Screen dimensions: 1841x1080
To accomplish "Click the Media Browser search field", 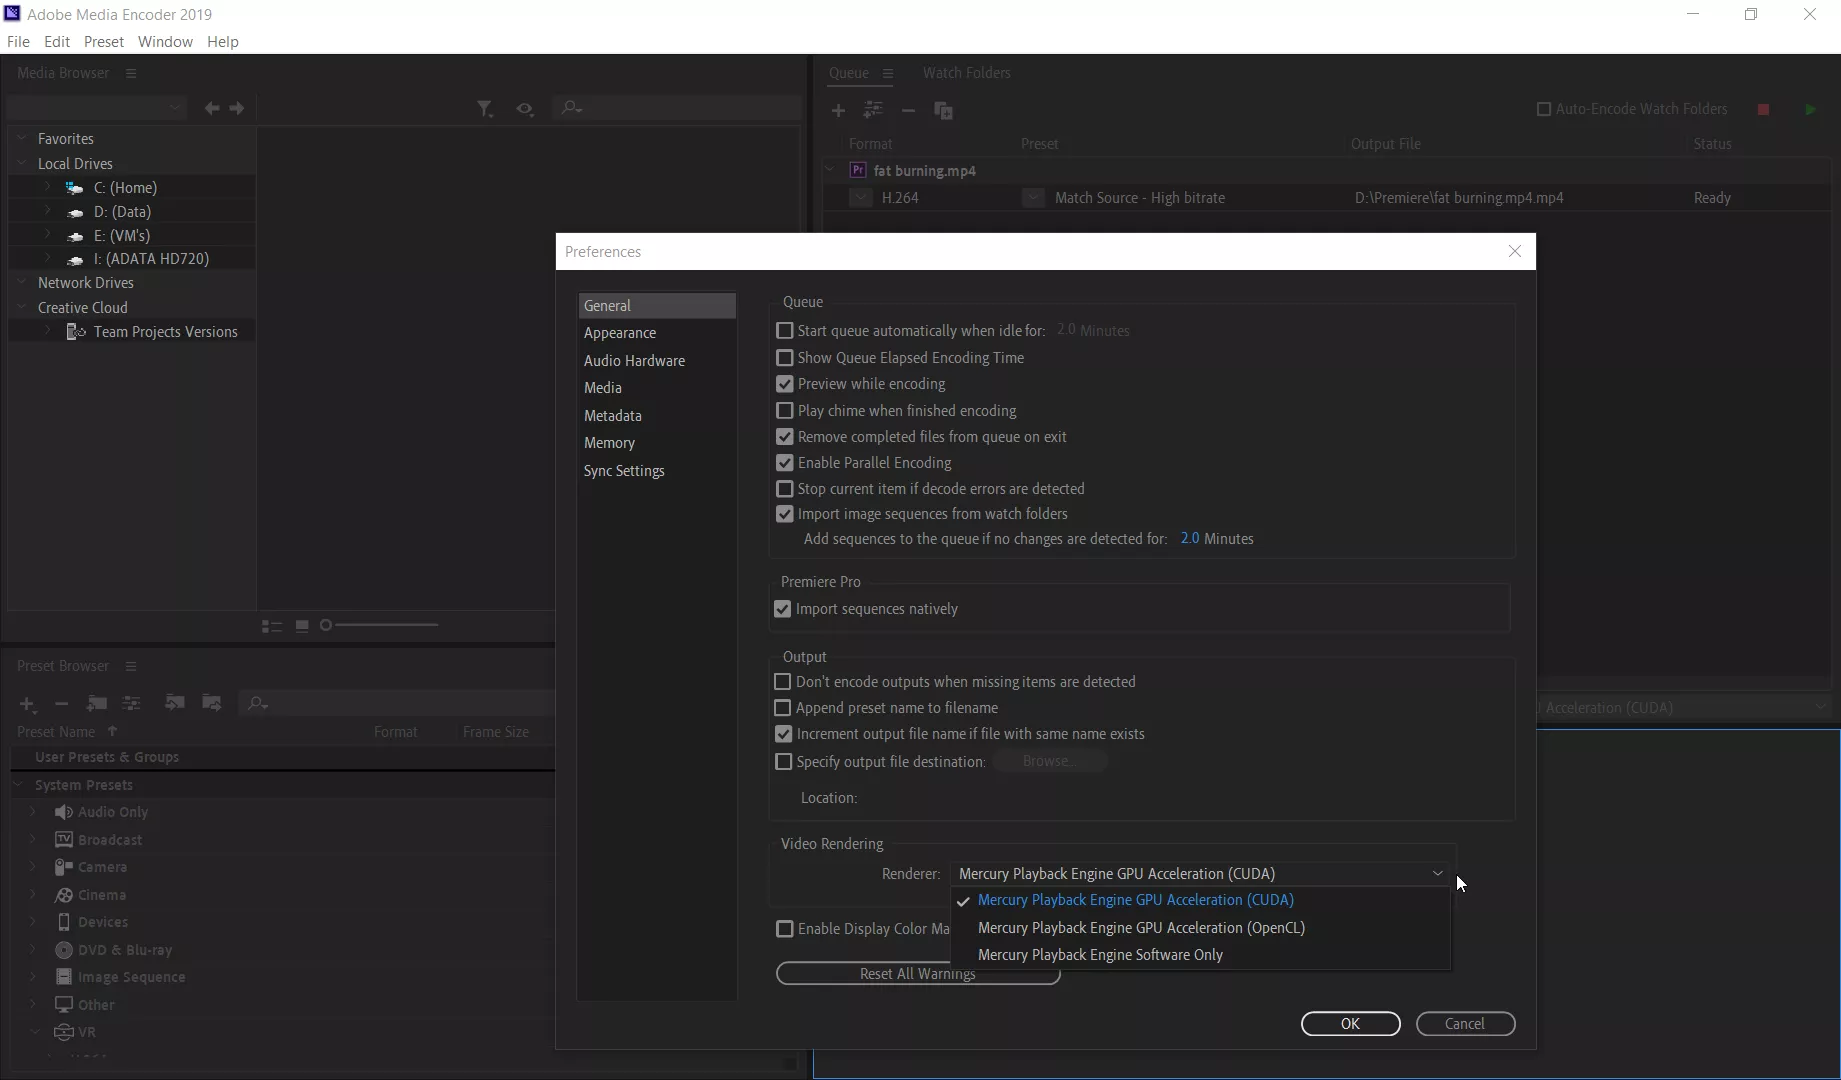I will pos(678,108).
